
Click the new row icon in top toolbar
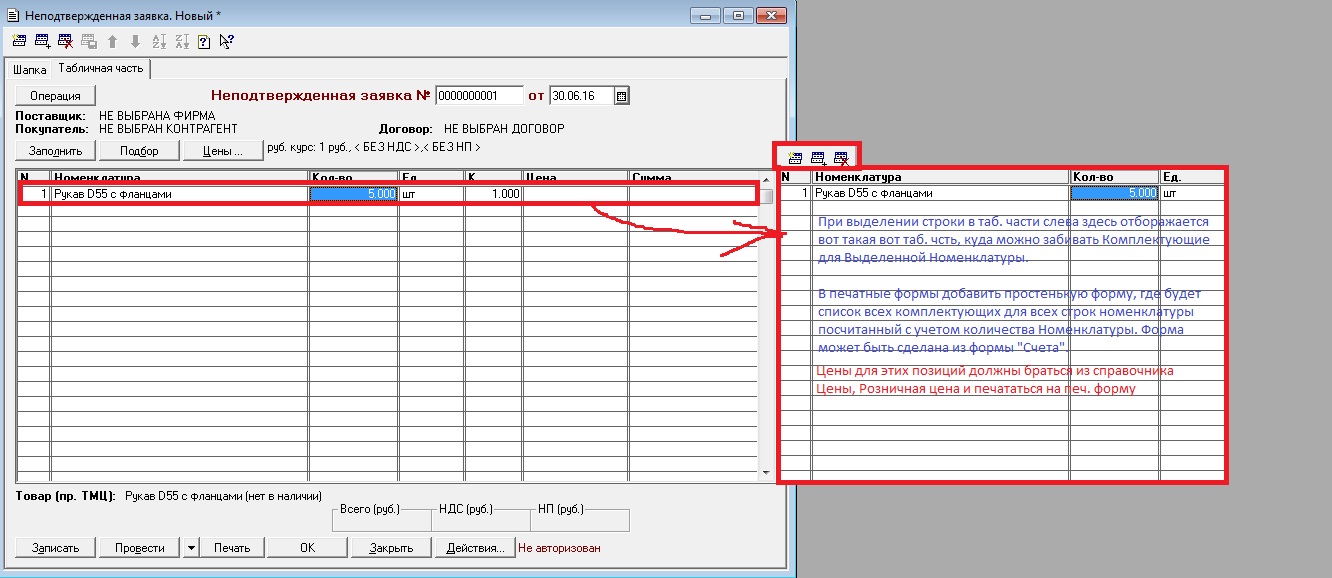coord(19,41)
